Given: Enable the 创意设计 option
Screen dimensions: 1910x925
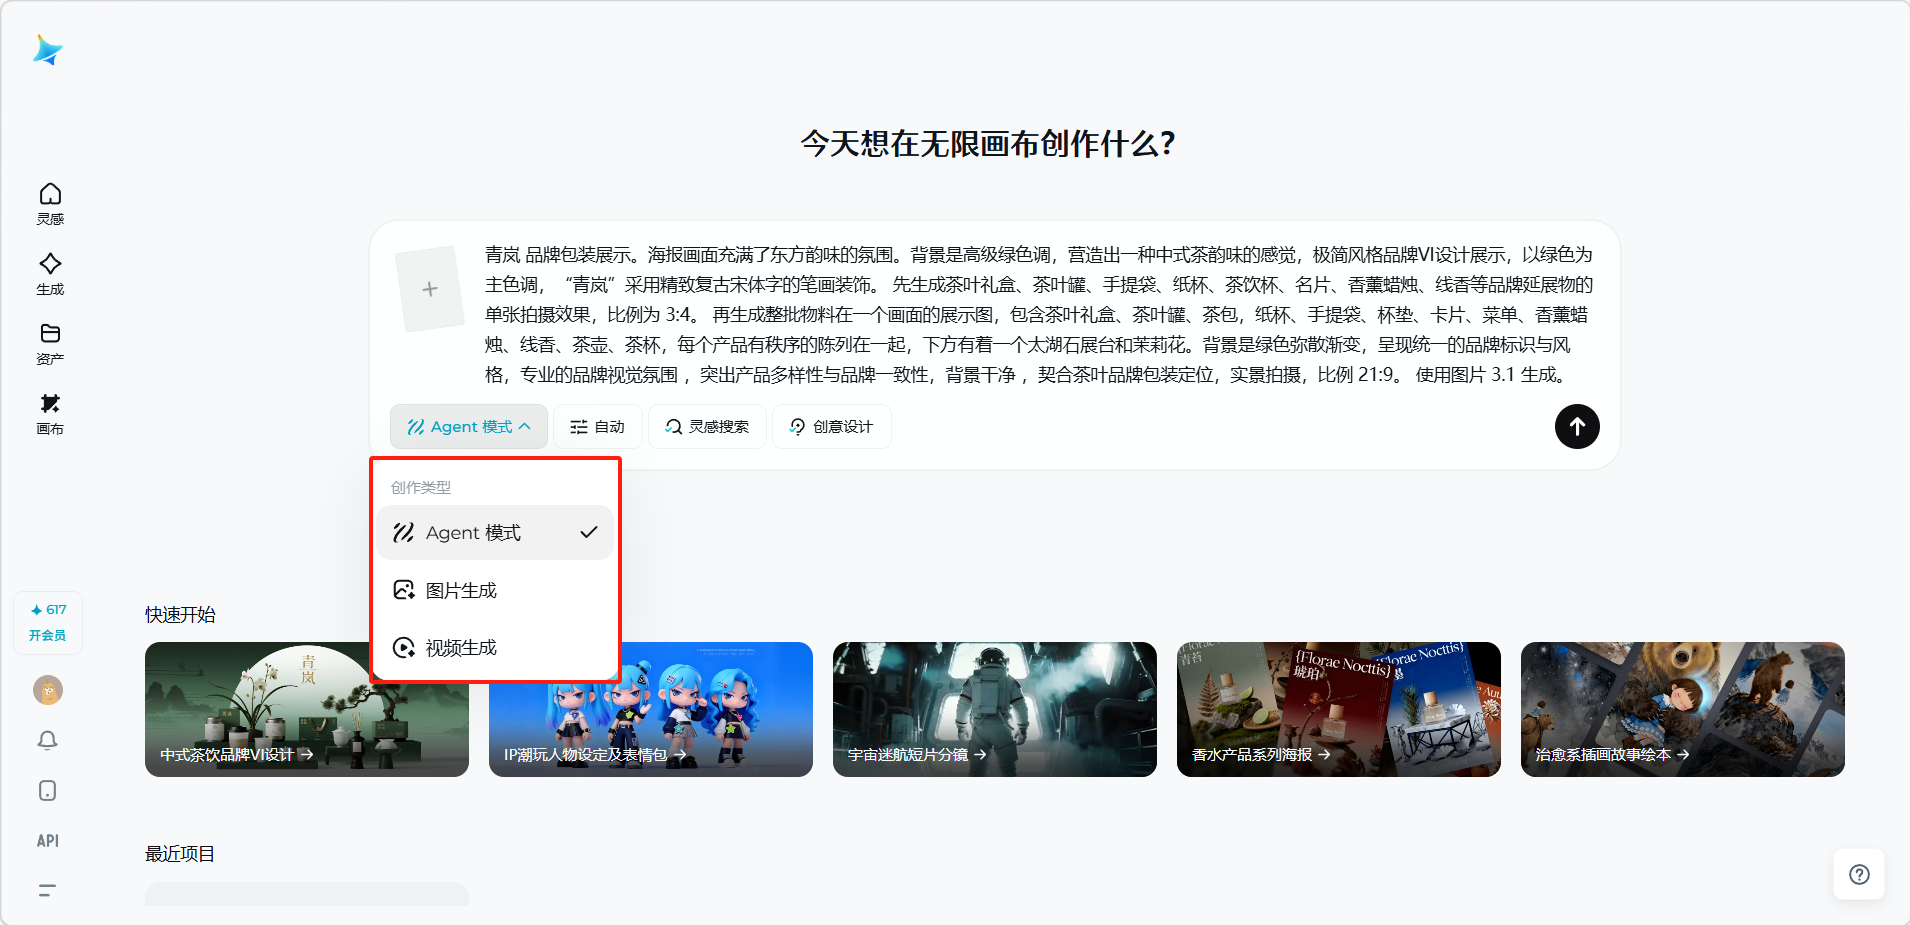Looking at the screenshot, I should 831,427.
